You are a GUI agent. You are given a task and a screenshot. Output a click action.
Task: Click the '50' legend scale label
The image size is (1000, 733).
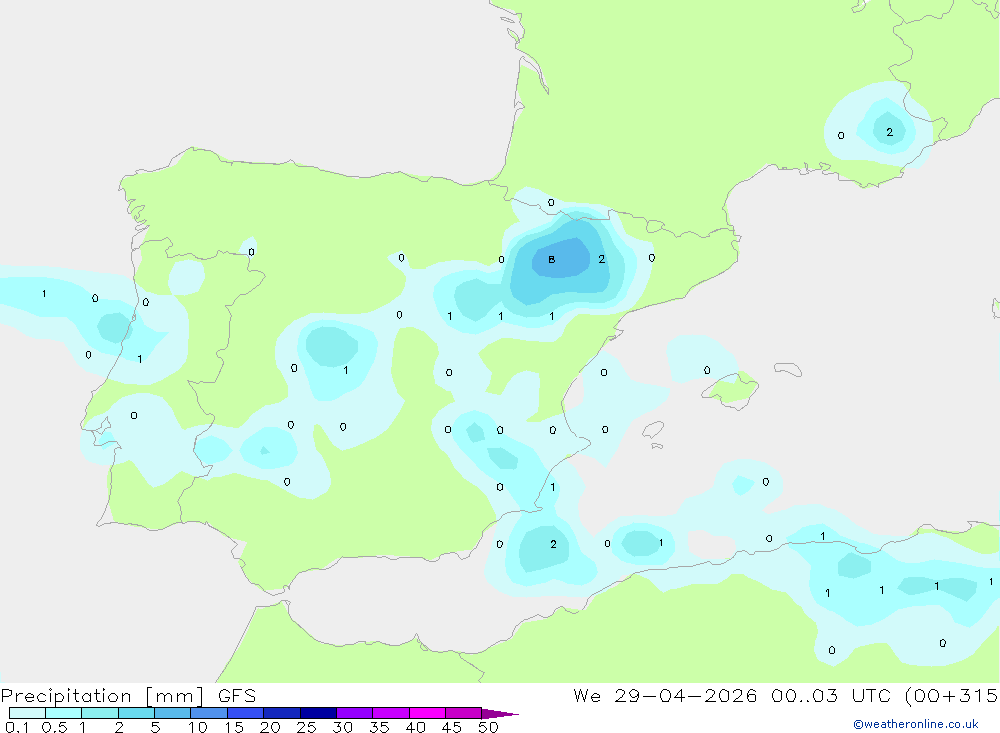click(x=488, y=727)
